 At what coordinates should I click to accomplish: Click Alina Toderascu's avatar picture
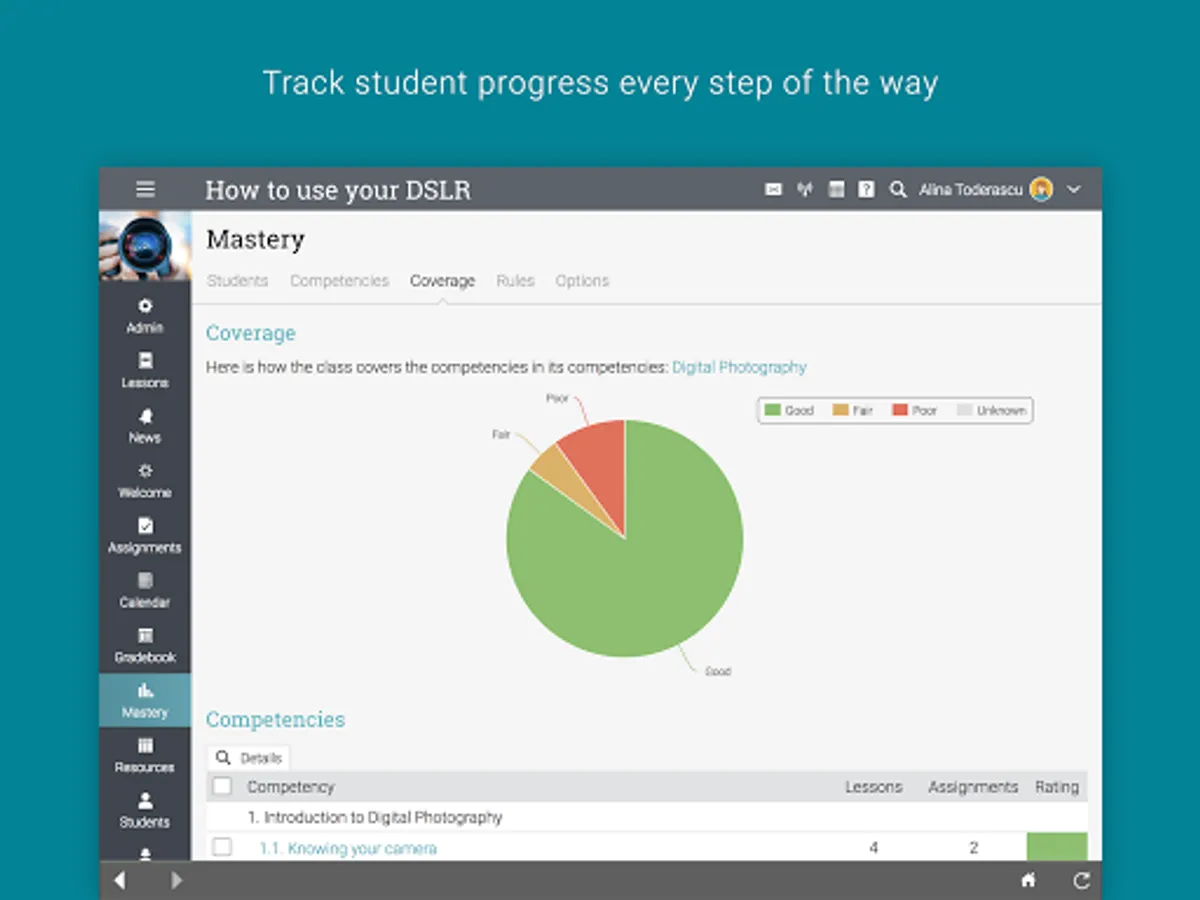(1042, 189)
